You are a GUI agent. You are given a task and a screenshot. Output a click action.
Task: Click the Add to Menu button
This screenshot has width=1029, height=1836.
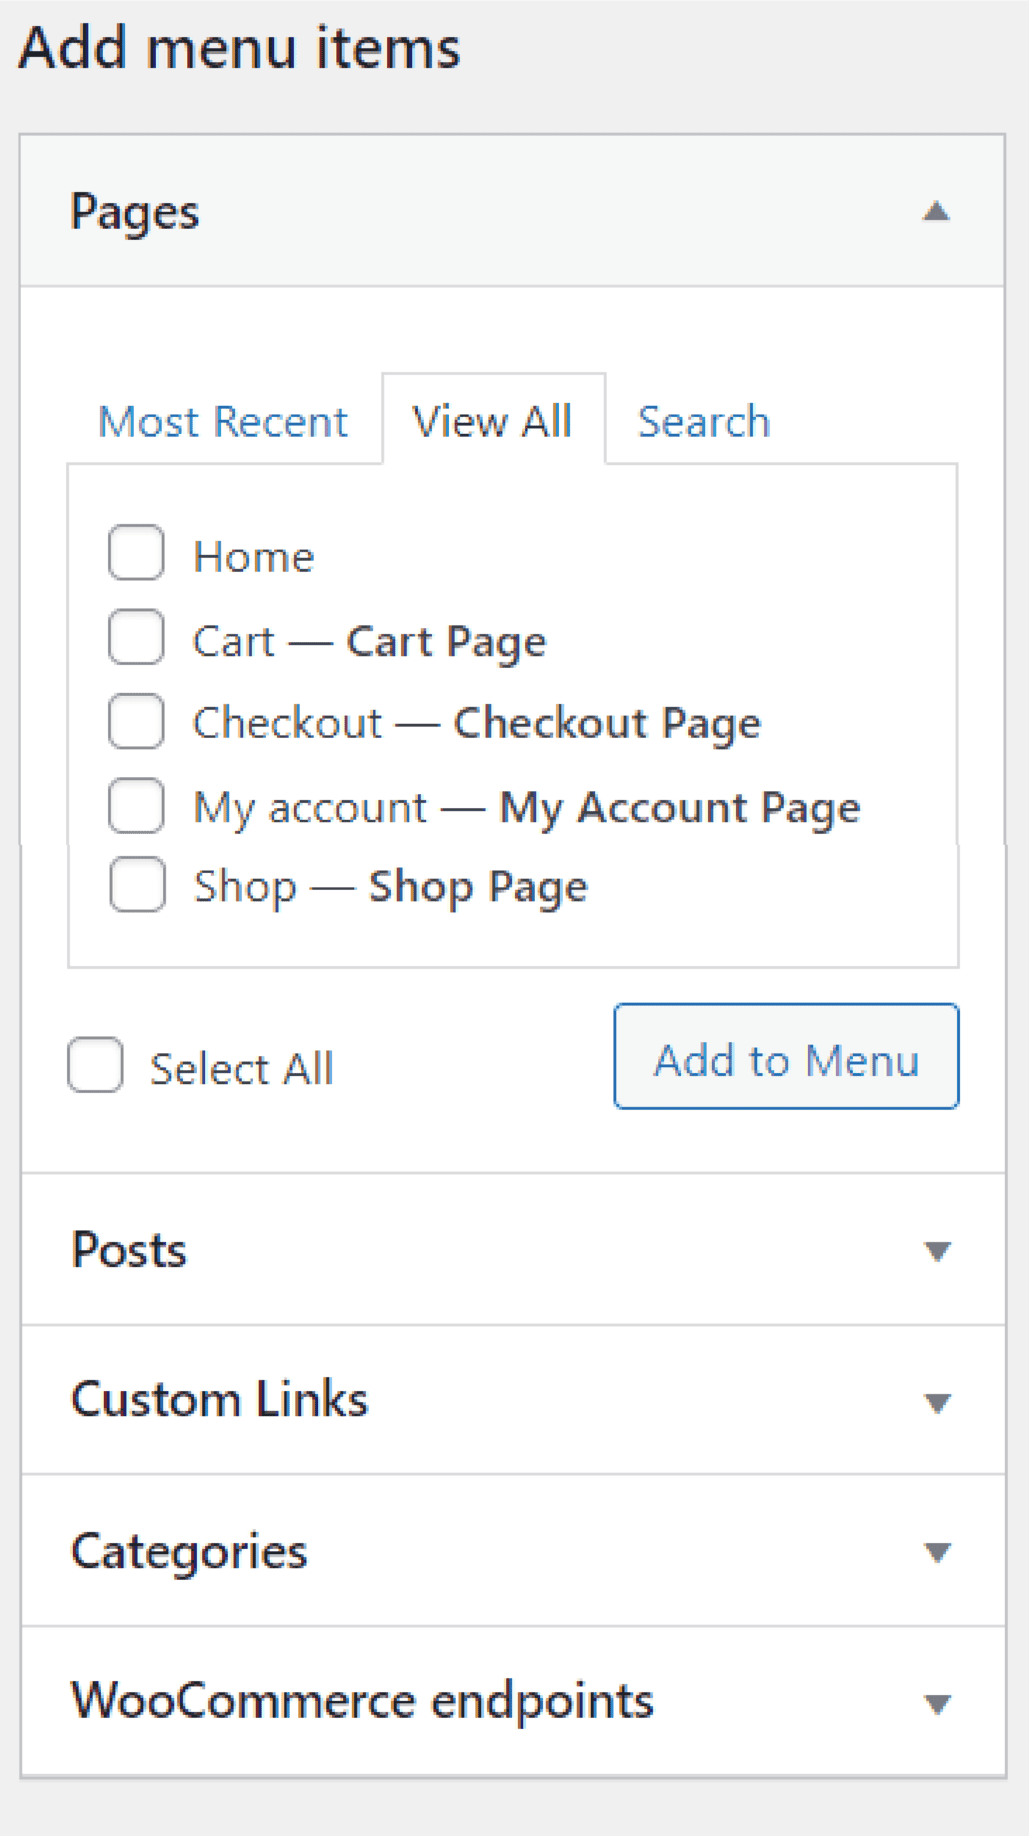[x=786, y=1056]
